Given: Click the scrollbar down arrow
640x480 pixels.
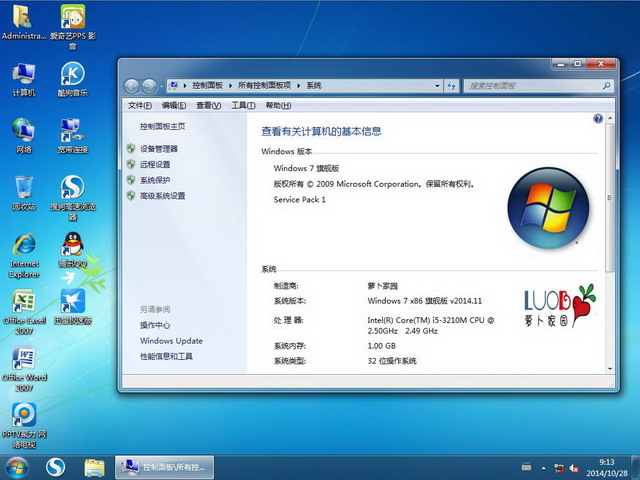Looking at the screenshot, I should [610, 369].
